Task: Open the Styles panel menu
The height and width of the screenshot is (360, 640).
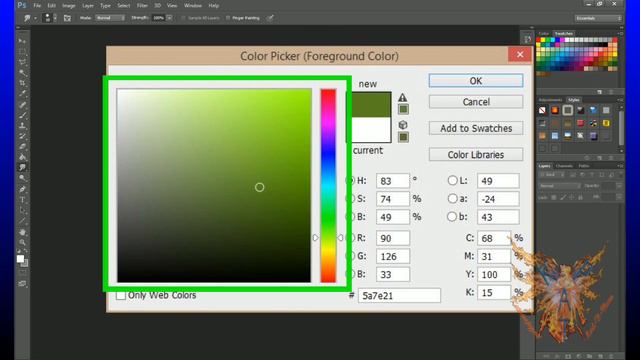Action: 620,100
